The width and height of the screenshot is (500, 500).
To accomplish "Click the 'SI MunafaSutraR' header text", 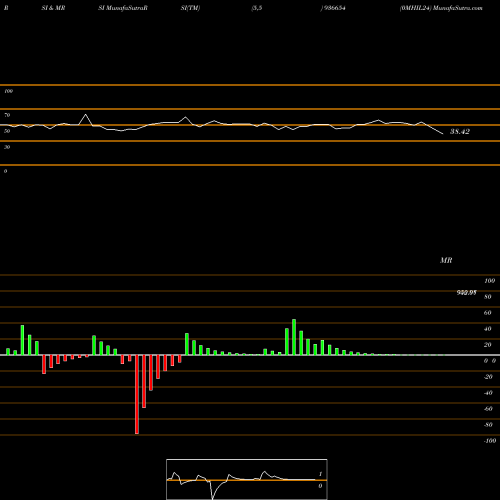I will click(x=123, y=8).
